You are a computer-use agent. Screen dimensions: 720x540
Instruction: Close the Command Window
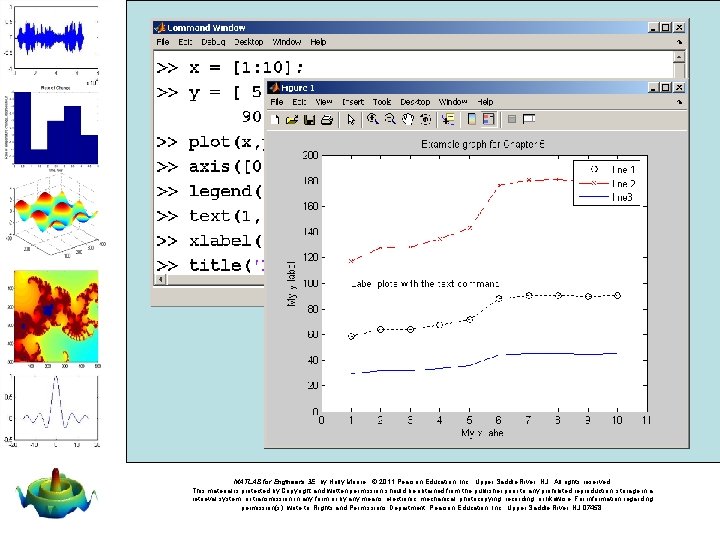680,28
